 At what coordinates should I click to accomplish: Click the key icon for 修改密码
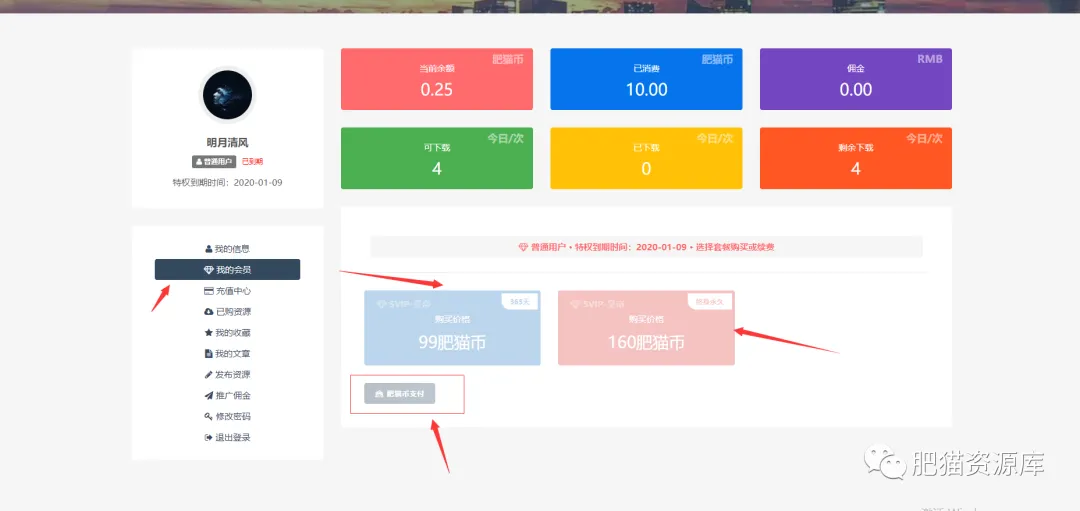point(209,417)
